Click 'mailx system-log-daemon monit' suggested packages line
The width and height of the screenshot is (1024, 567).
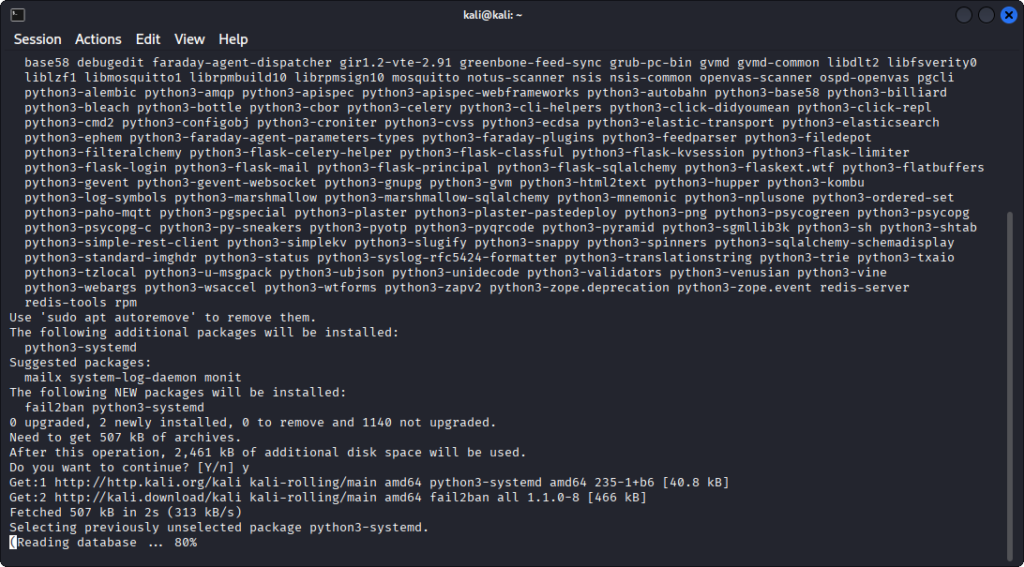(136, 377)
